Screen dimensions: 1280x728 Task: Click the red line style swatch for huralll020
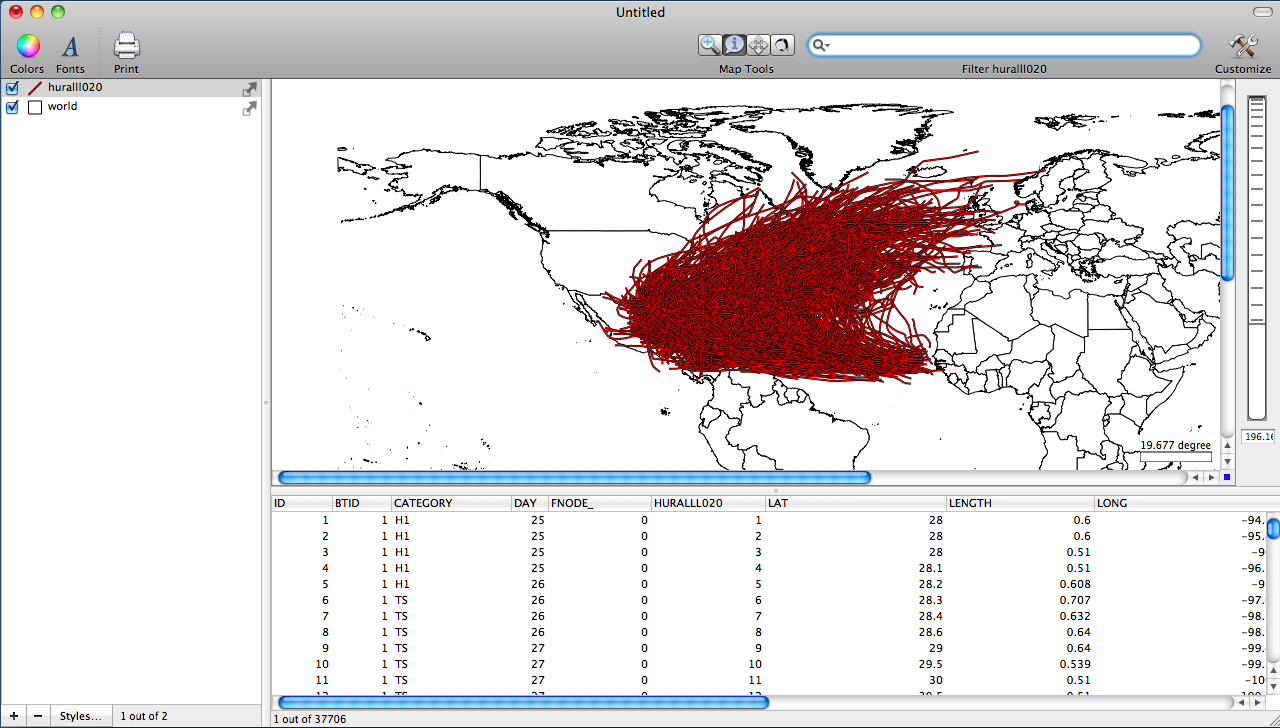tap(35, 87)
